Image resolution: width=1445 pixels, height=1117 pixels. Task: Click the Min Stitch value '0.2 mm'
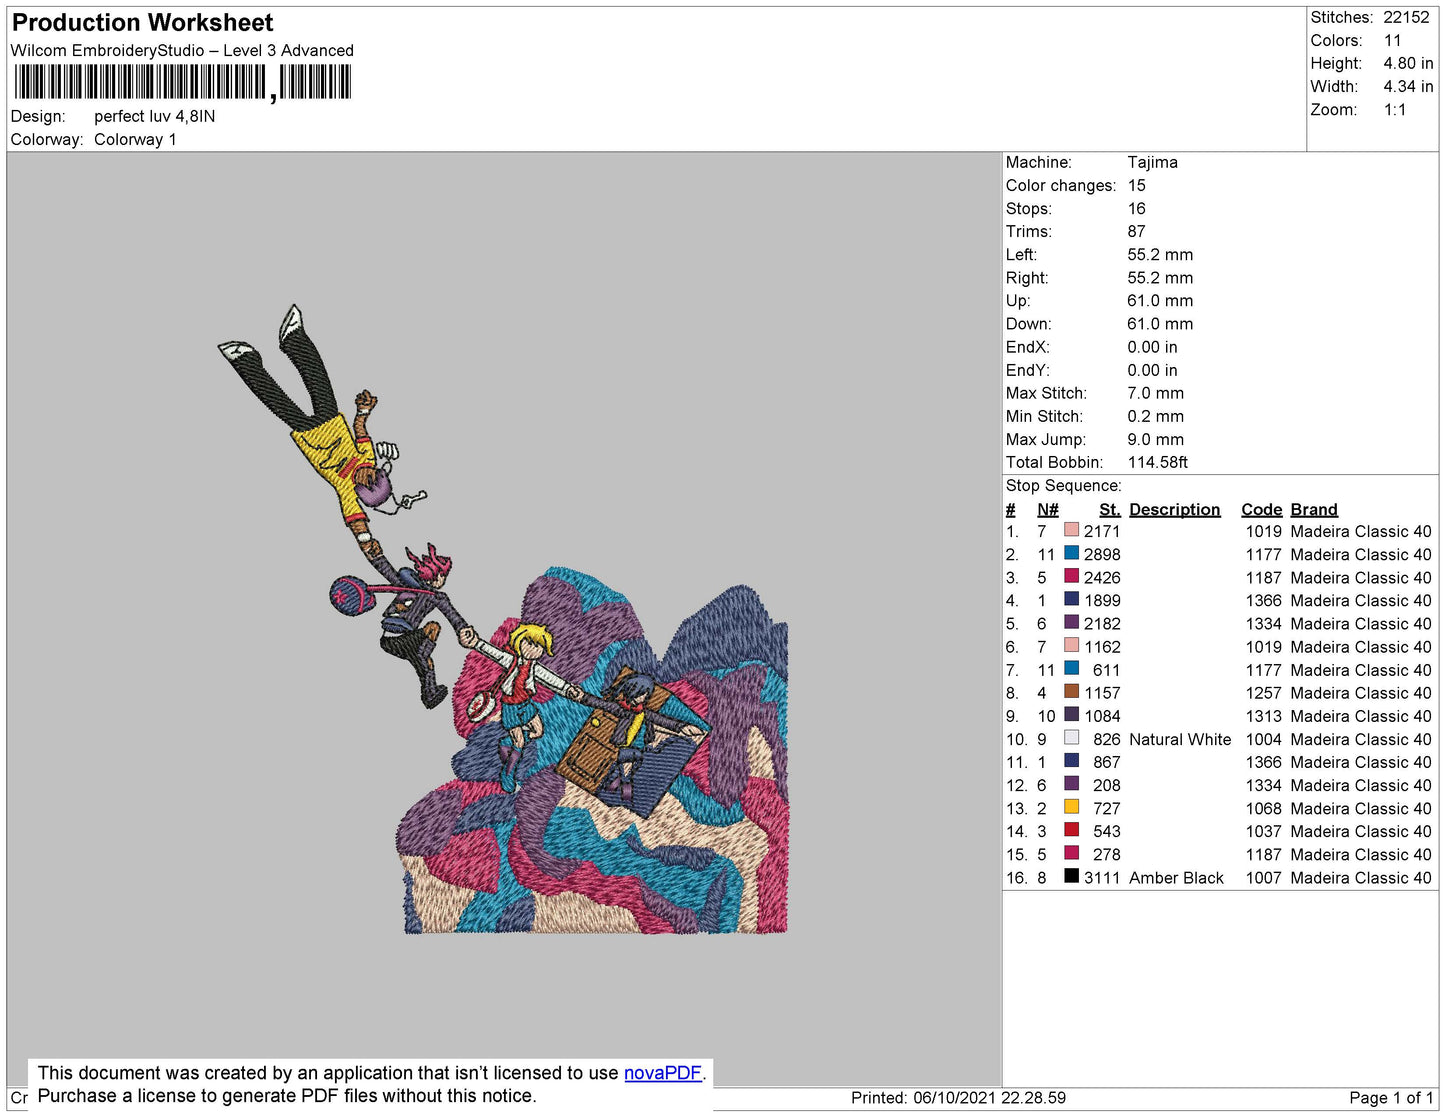tap(1155, 416)
